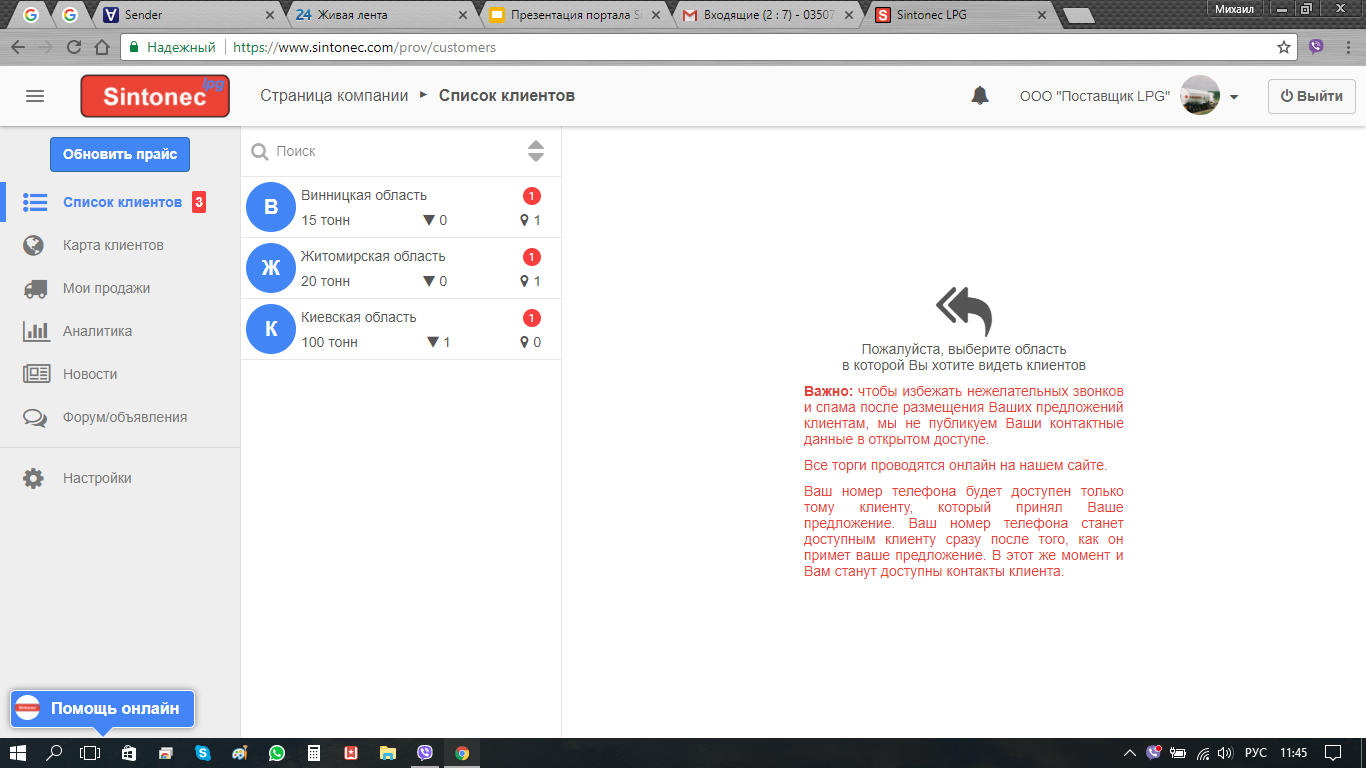The image size is (1366, 768).
Task: Click the Поиск search field
Action: click(395, 151)
